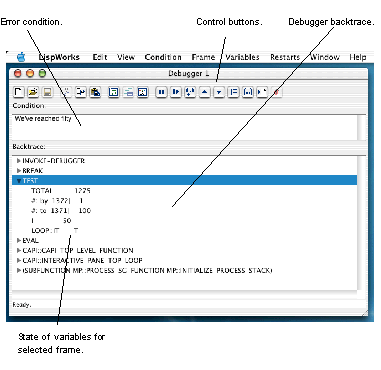The height and width of the screenshot is (370, 381).
Task: Click the continue play-step control button
Action: (x=176, y=92)
